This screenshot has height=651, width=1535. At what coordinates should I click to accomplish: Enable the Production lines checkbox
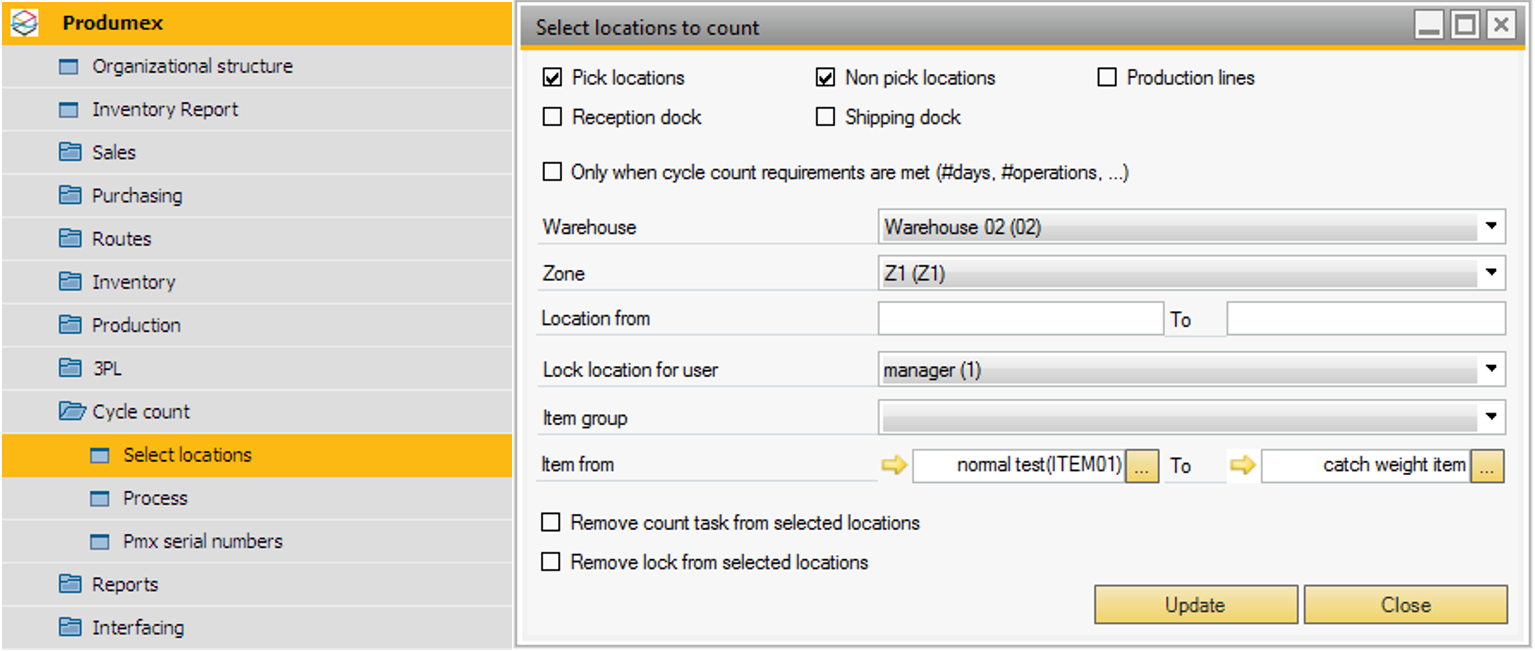1107,78
